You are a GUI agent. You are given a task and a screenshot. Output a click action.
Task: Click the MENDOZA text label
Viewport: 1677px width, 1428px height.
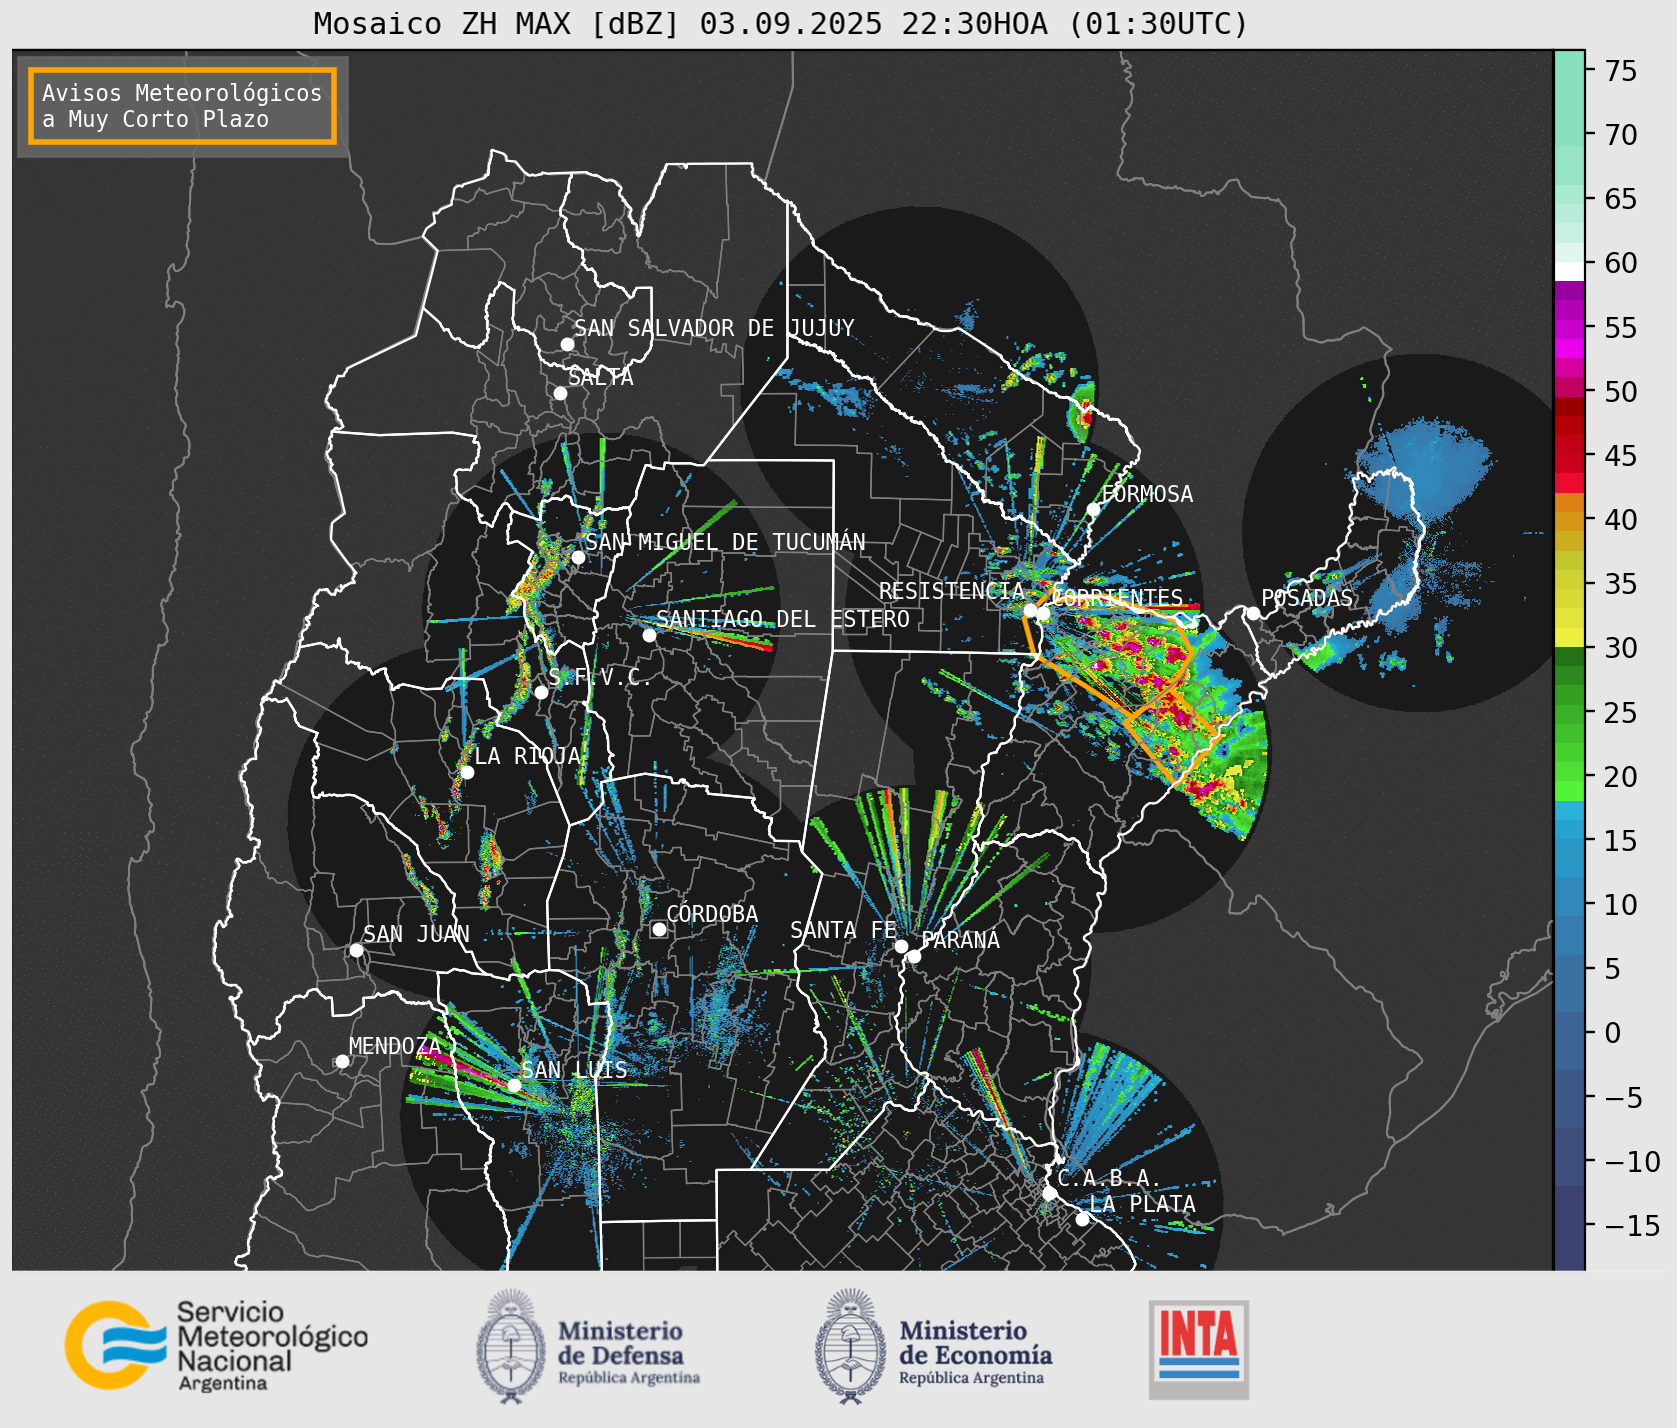(x=395, y=1046)
